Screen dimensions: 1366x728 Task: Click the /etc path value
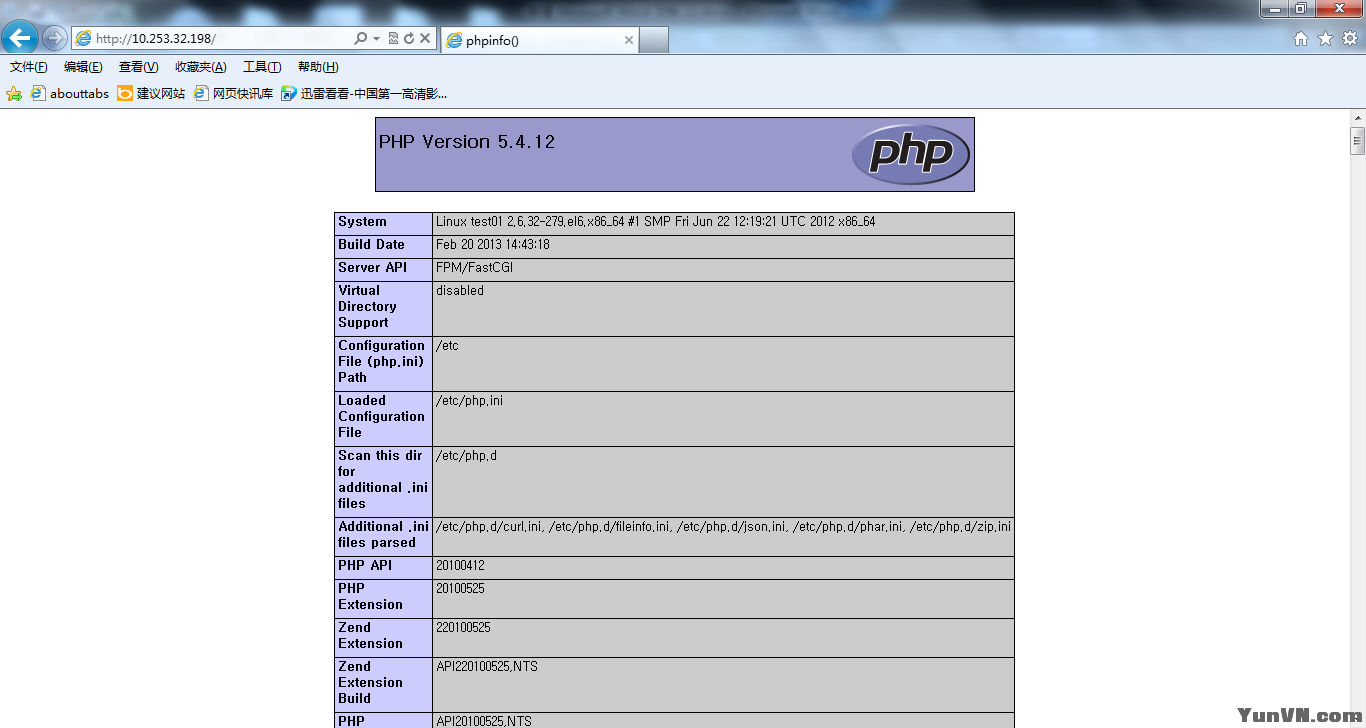pyautogui.click(x=447, y=346)
